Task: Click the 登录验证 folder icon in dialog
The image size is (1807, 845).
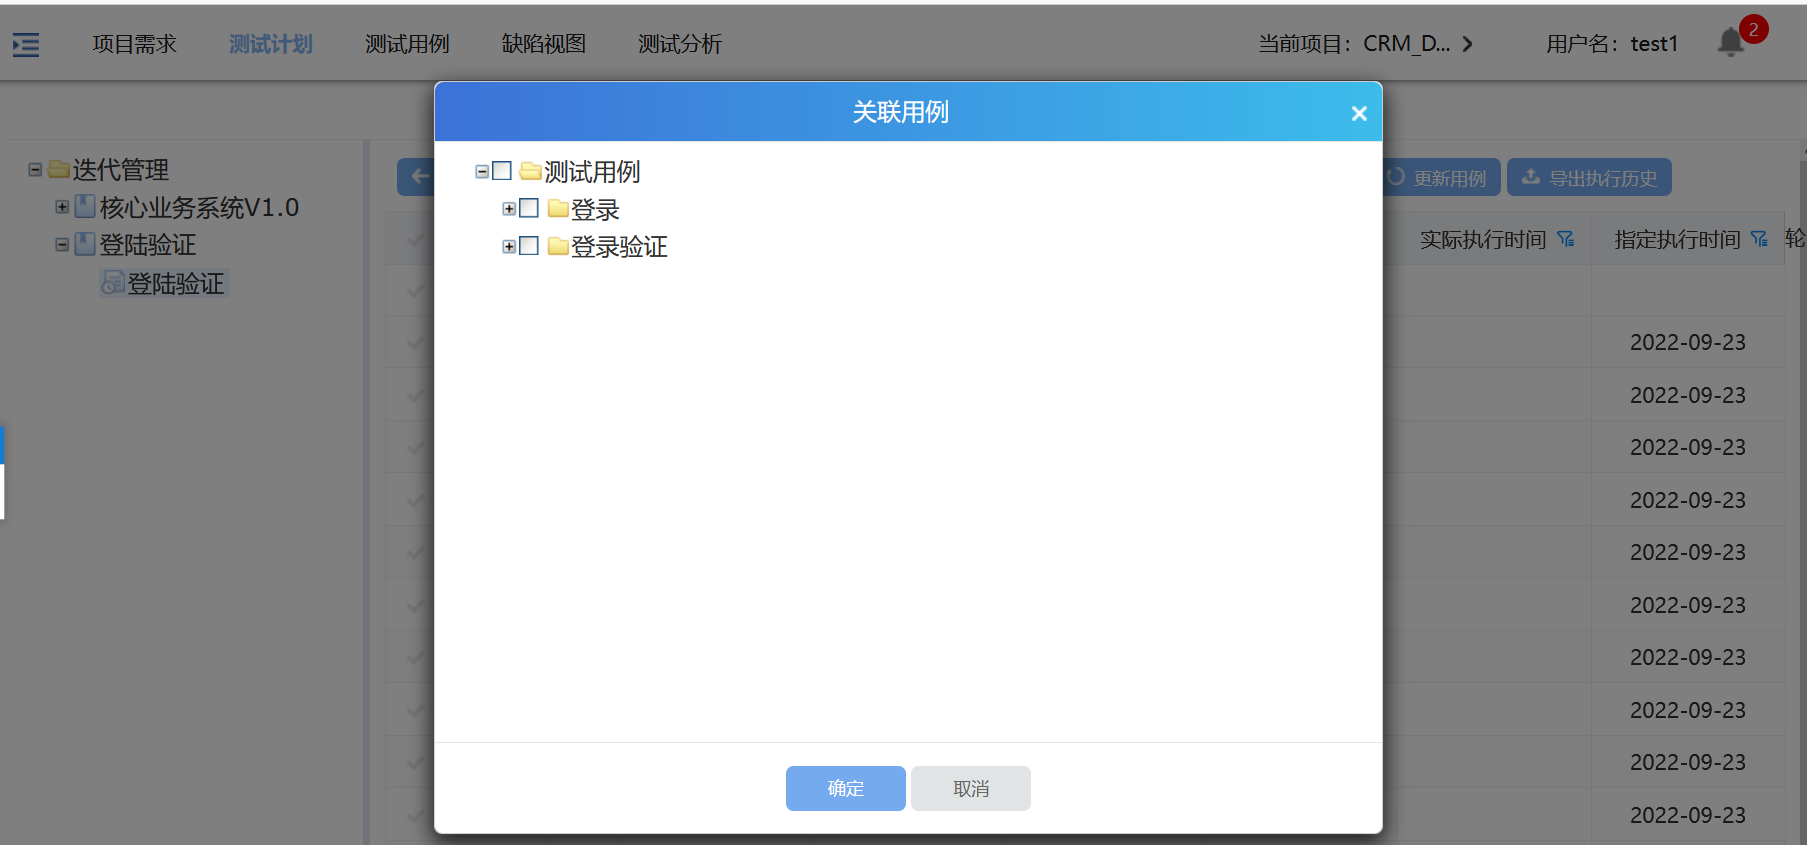Action: (x=558, y=246)
